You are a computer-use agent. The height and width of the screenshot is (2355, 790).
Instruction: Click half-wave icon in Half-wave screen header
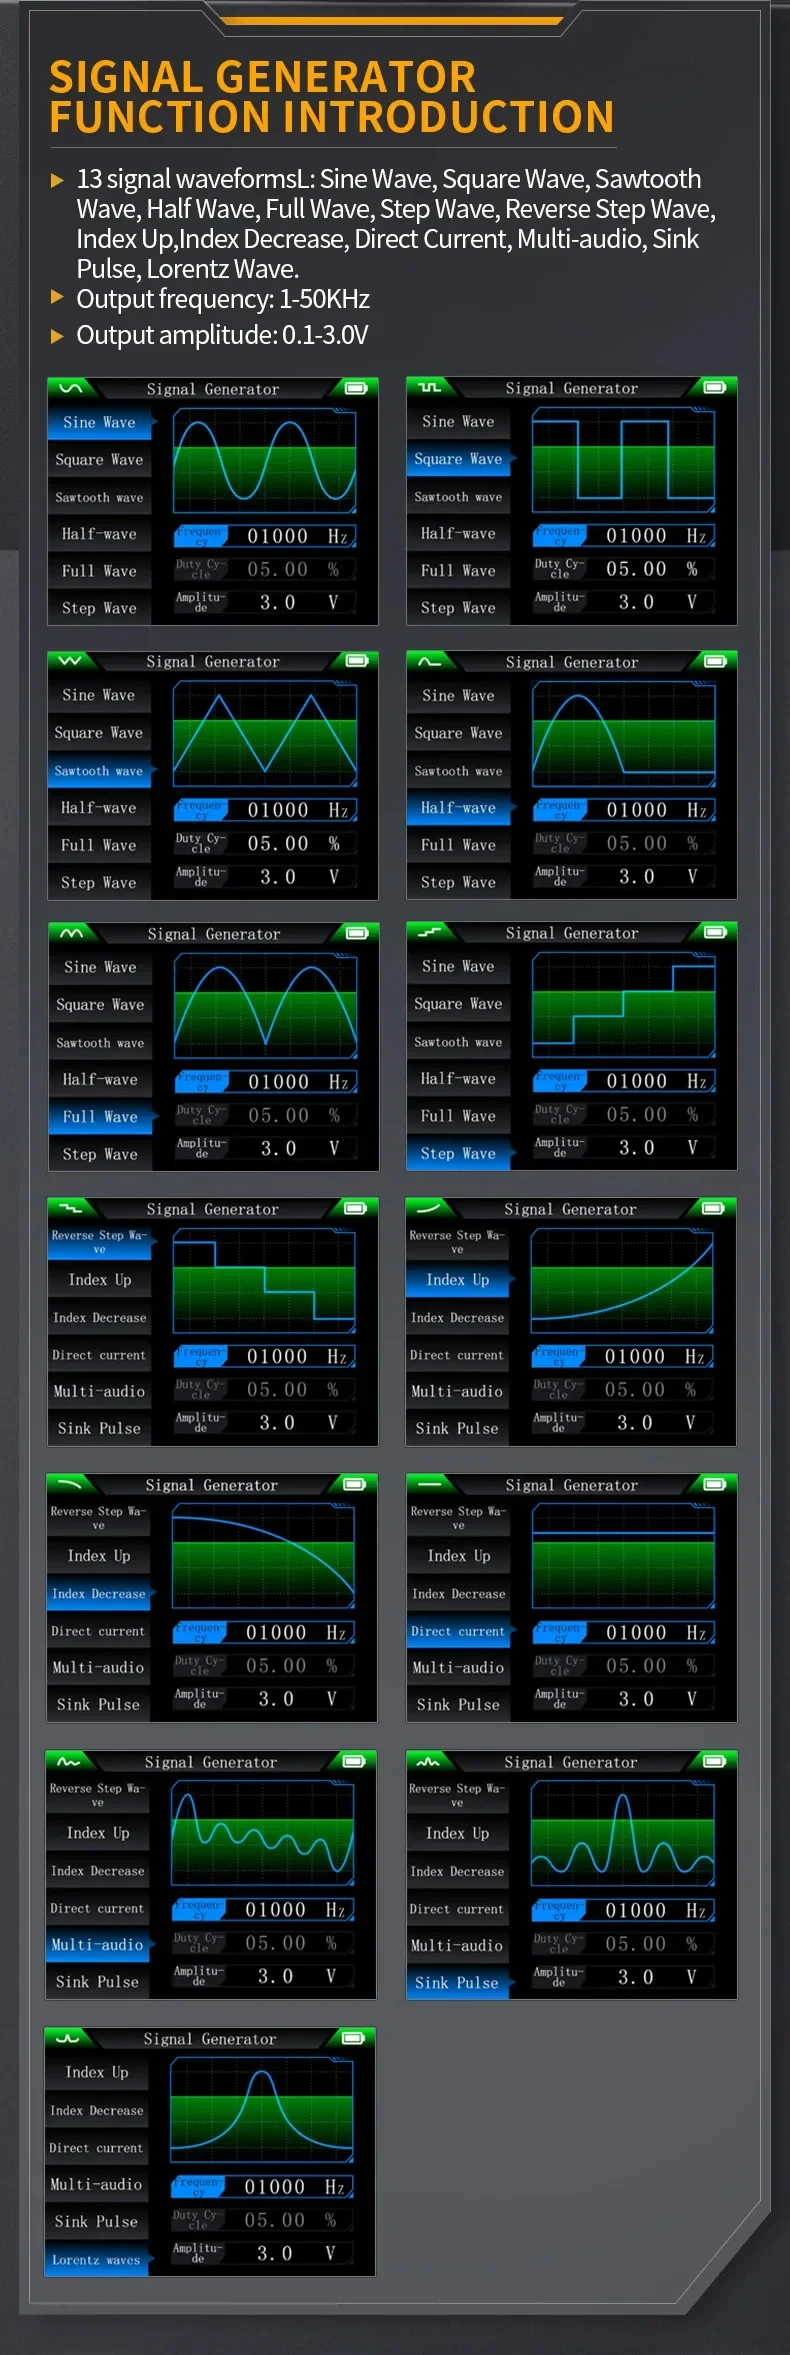[x=430, y=661]
